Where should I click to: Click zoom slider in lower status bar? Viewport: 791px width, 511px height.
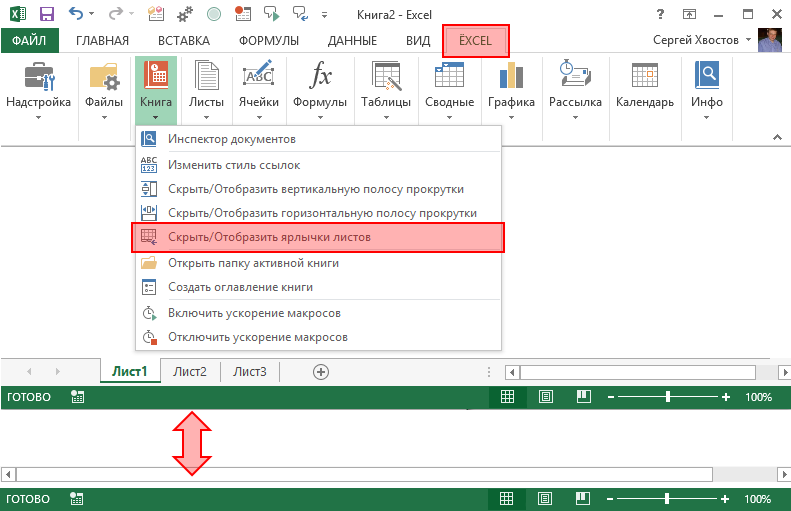coord(666,499)
